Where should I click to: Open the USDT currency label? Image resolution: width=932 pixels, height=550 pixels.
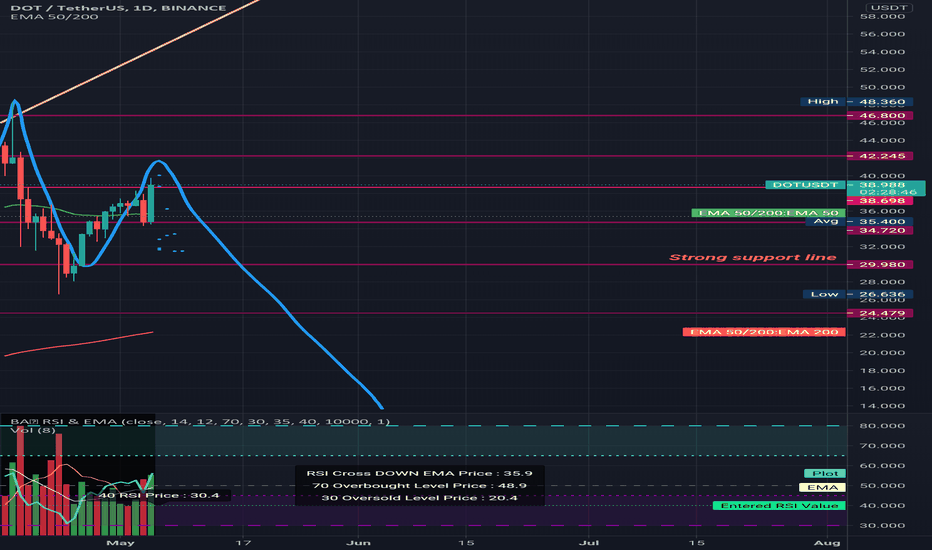(889, 7)
